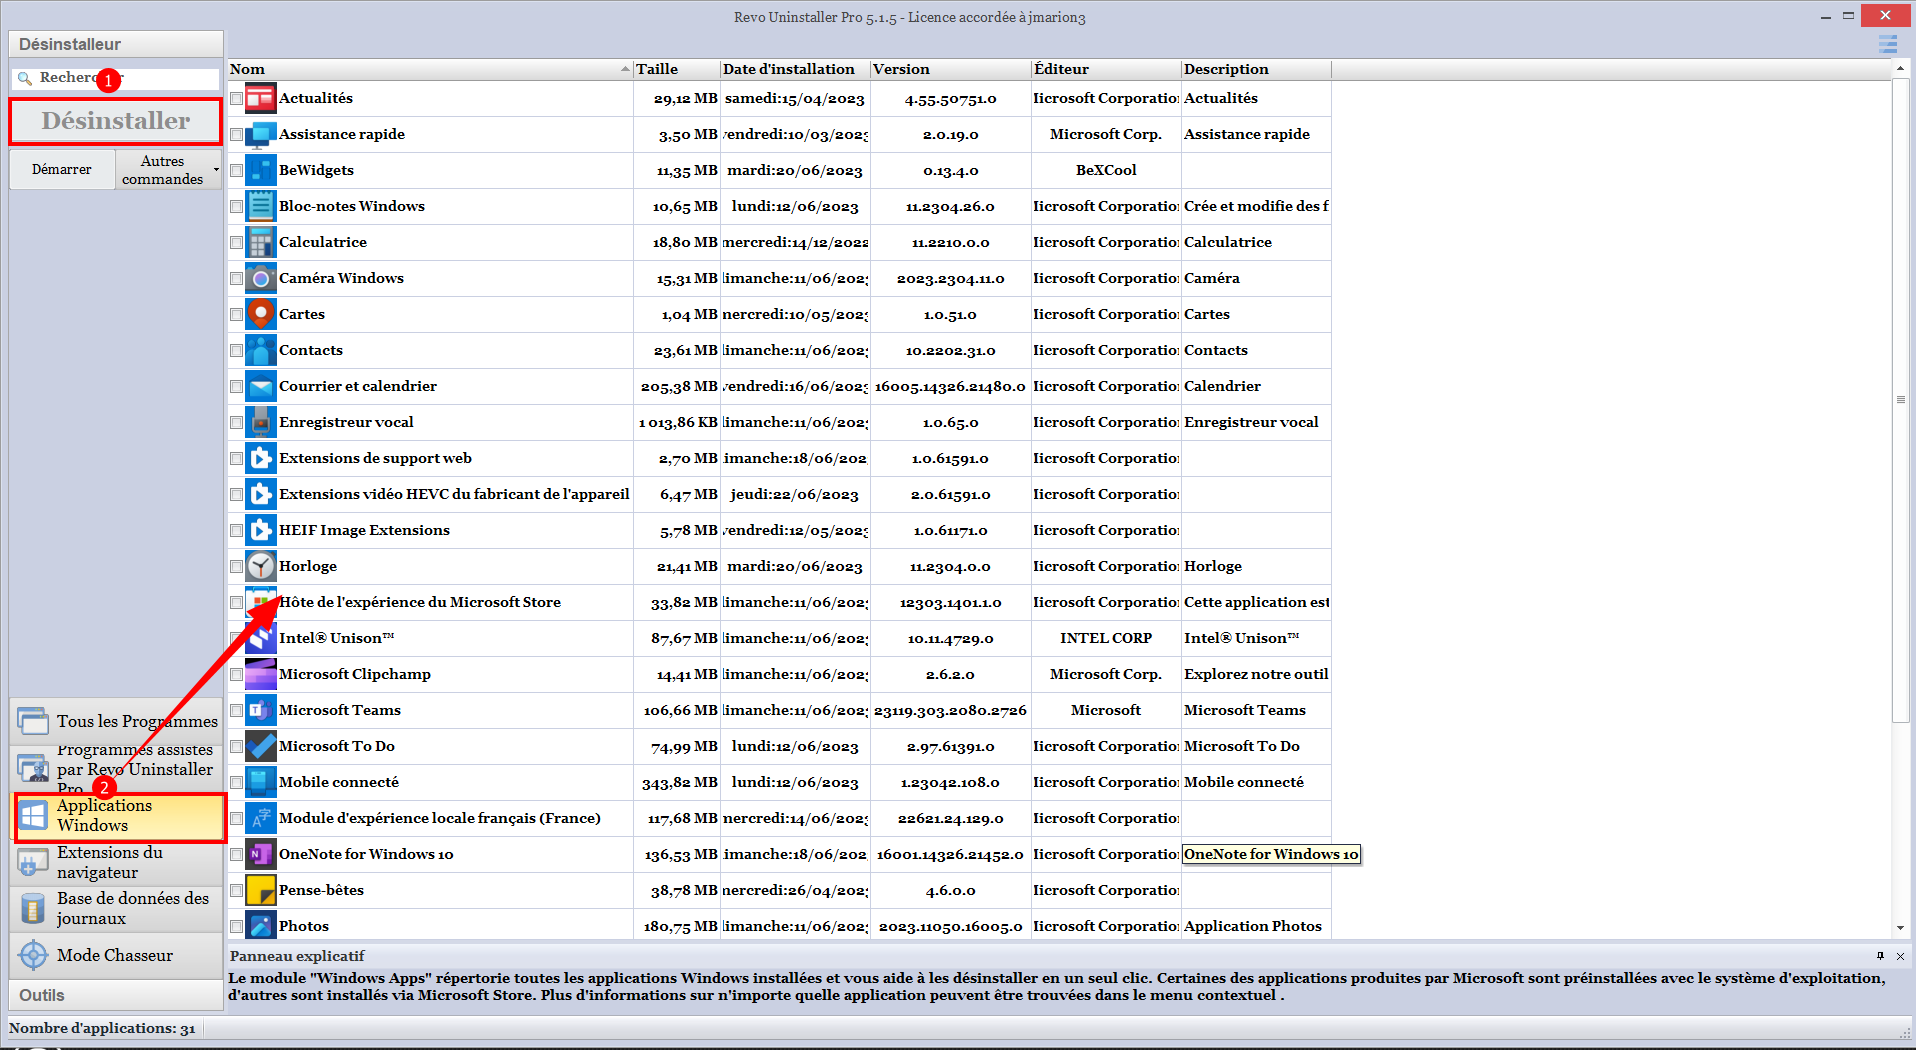
Task: Select the Intel® Unison™ row name
Action: [337, 638]
